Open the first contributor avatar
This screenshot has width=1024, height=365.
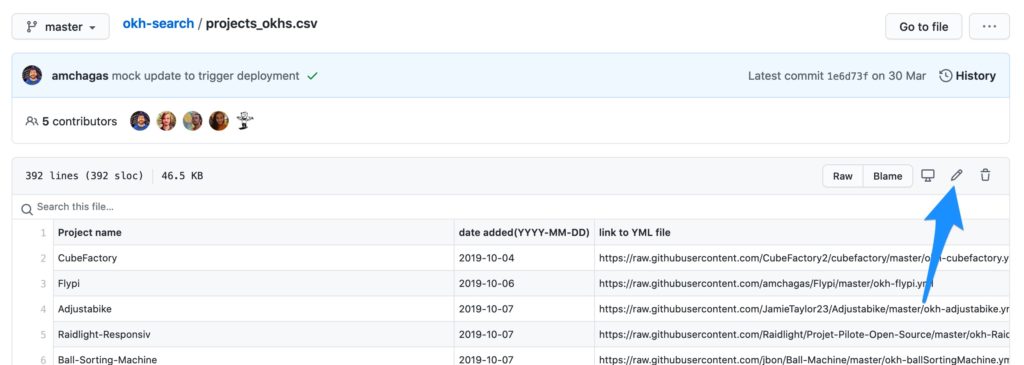click(x=140, y=121)
